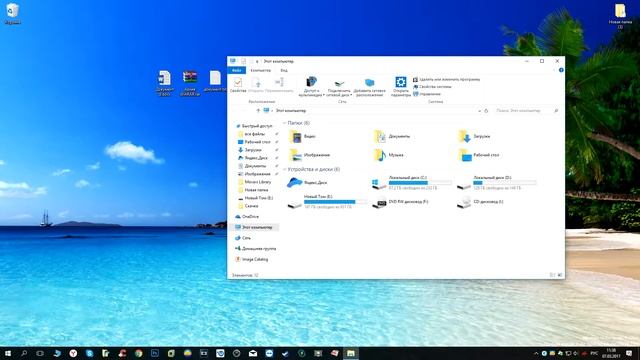
Task: Select все файлы in Quick access
Action: 251,134
